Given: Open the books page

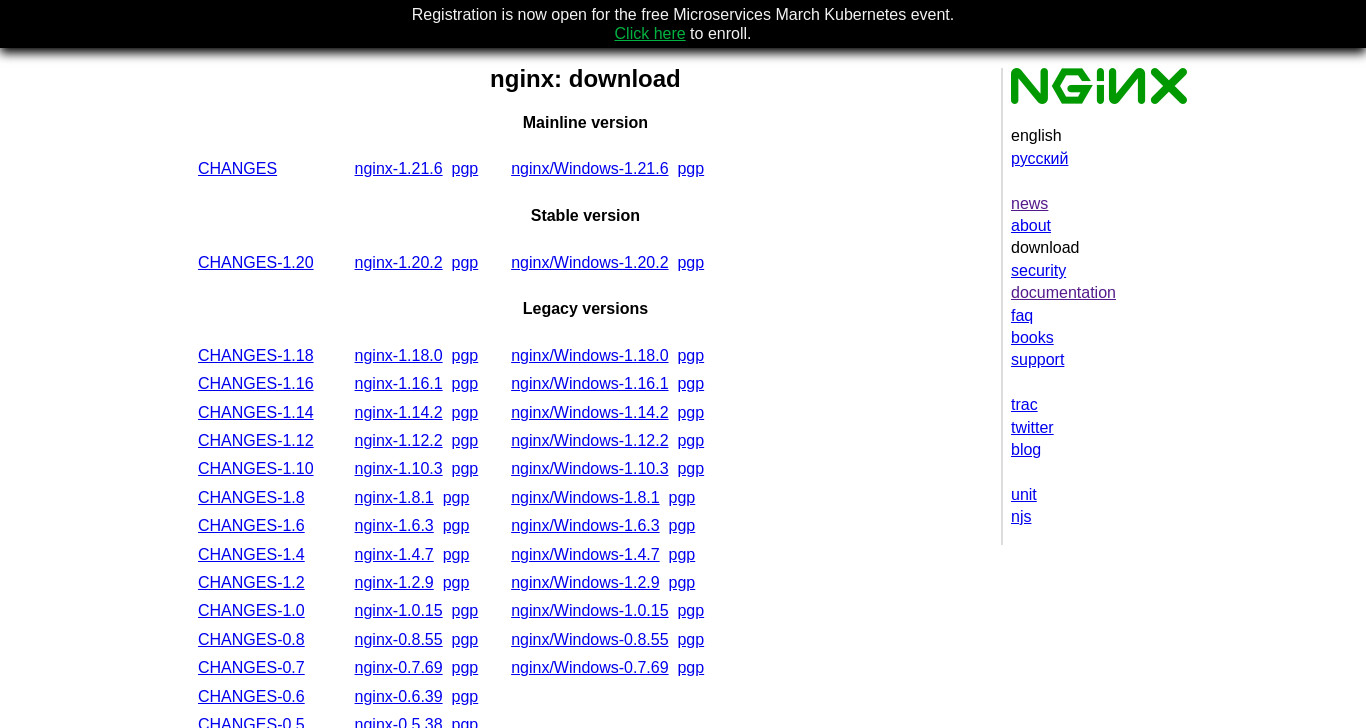Looking at the screenshot, I should click(x=1032, y=338).
